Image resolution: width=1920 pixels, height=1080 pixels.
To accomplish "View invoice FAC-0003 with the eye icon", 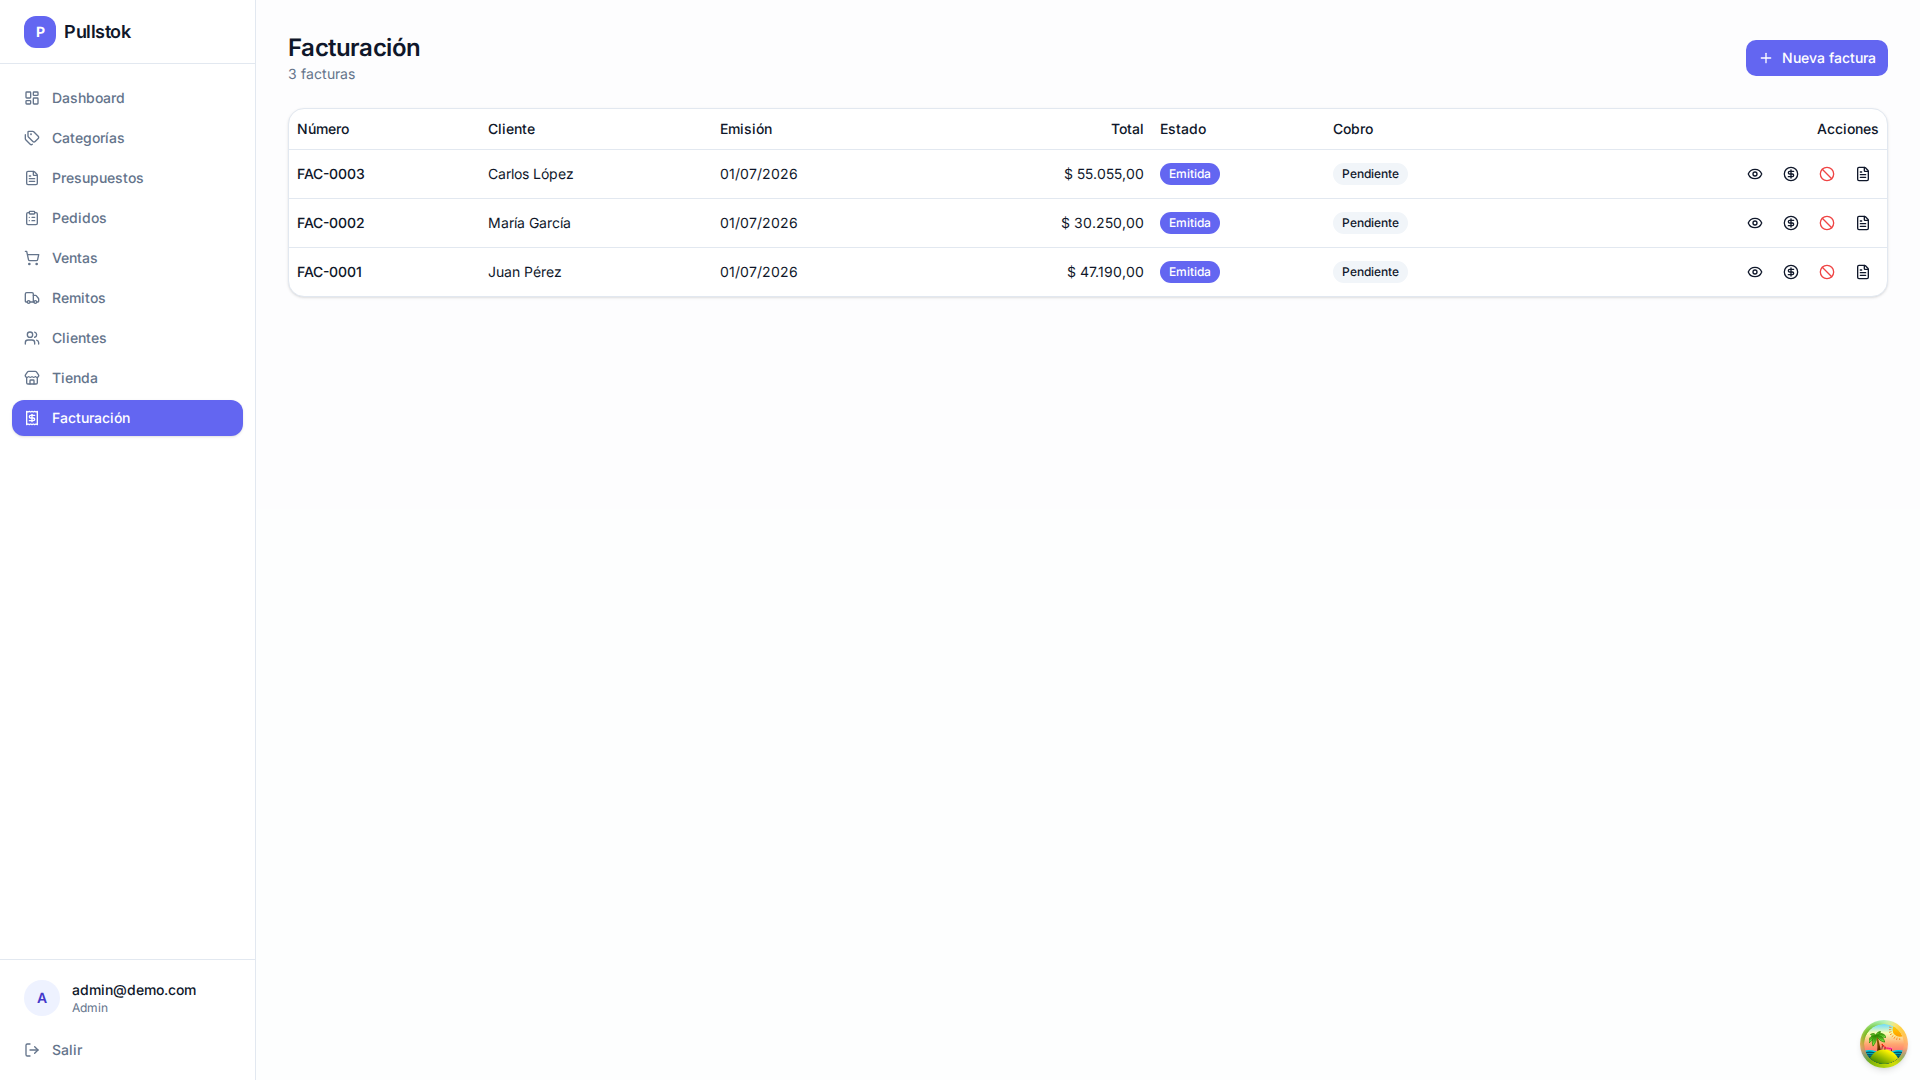I will click(1755, 174).
